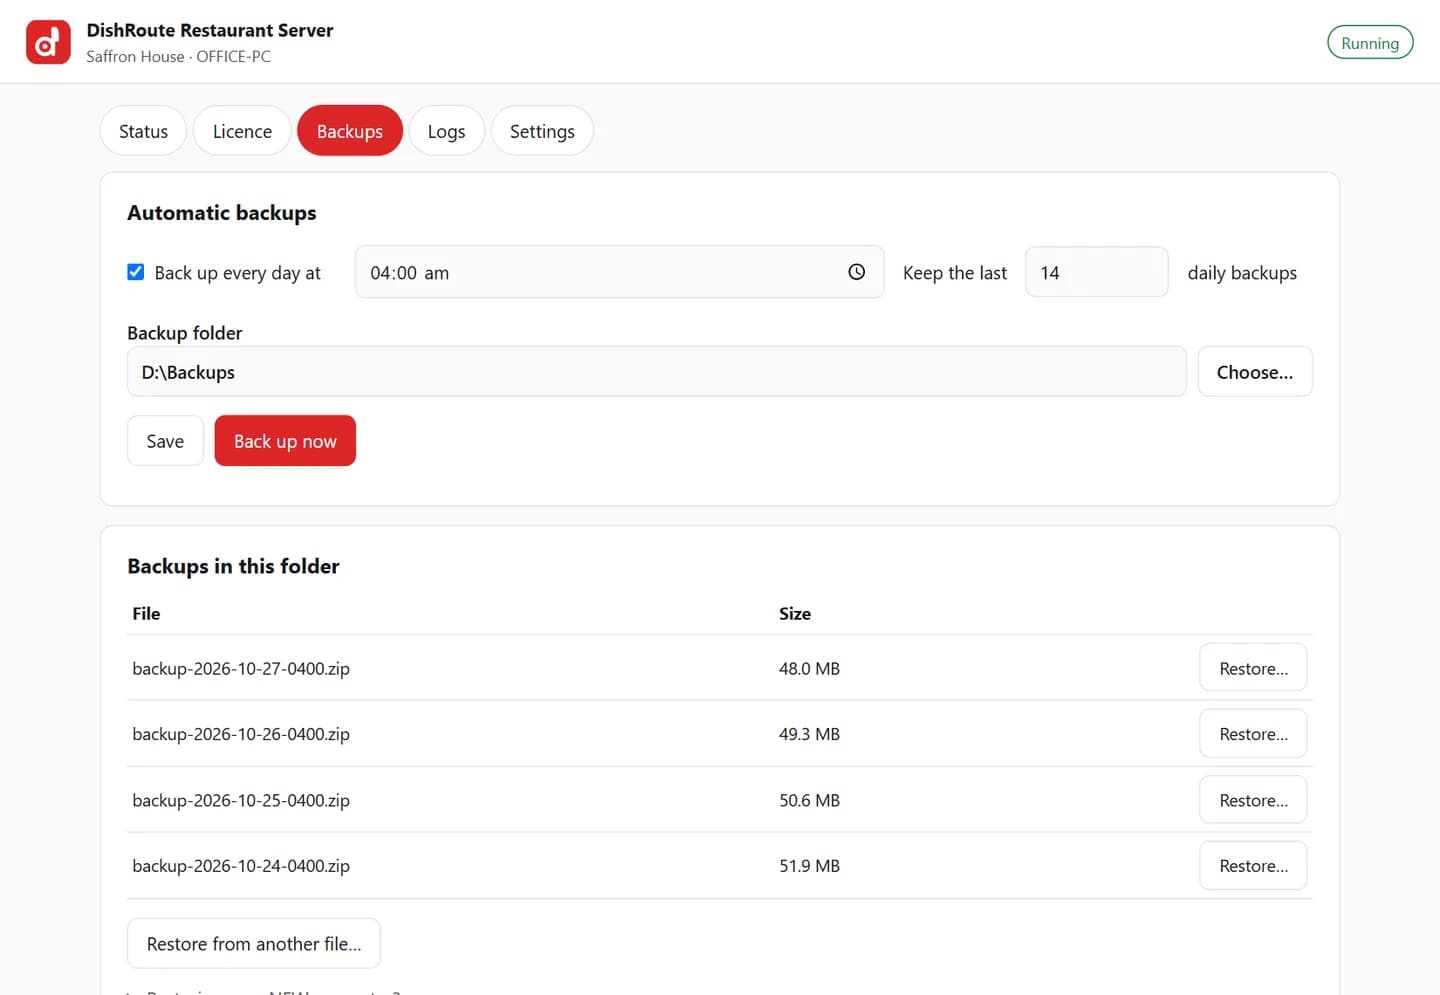Select file name backup-2026-10-26-0400.zip
The width and height of the screenshot is (1440, 995).
tap(241, 734)
